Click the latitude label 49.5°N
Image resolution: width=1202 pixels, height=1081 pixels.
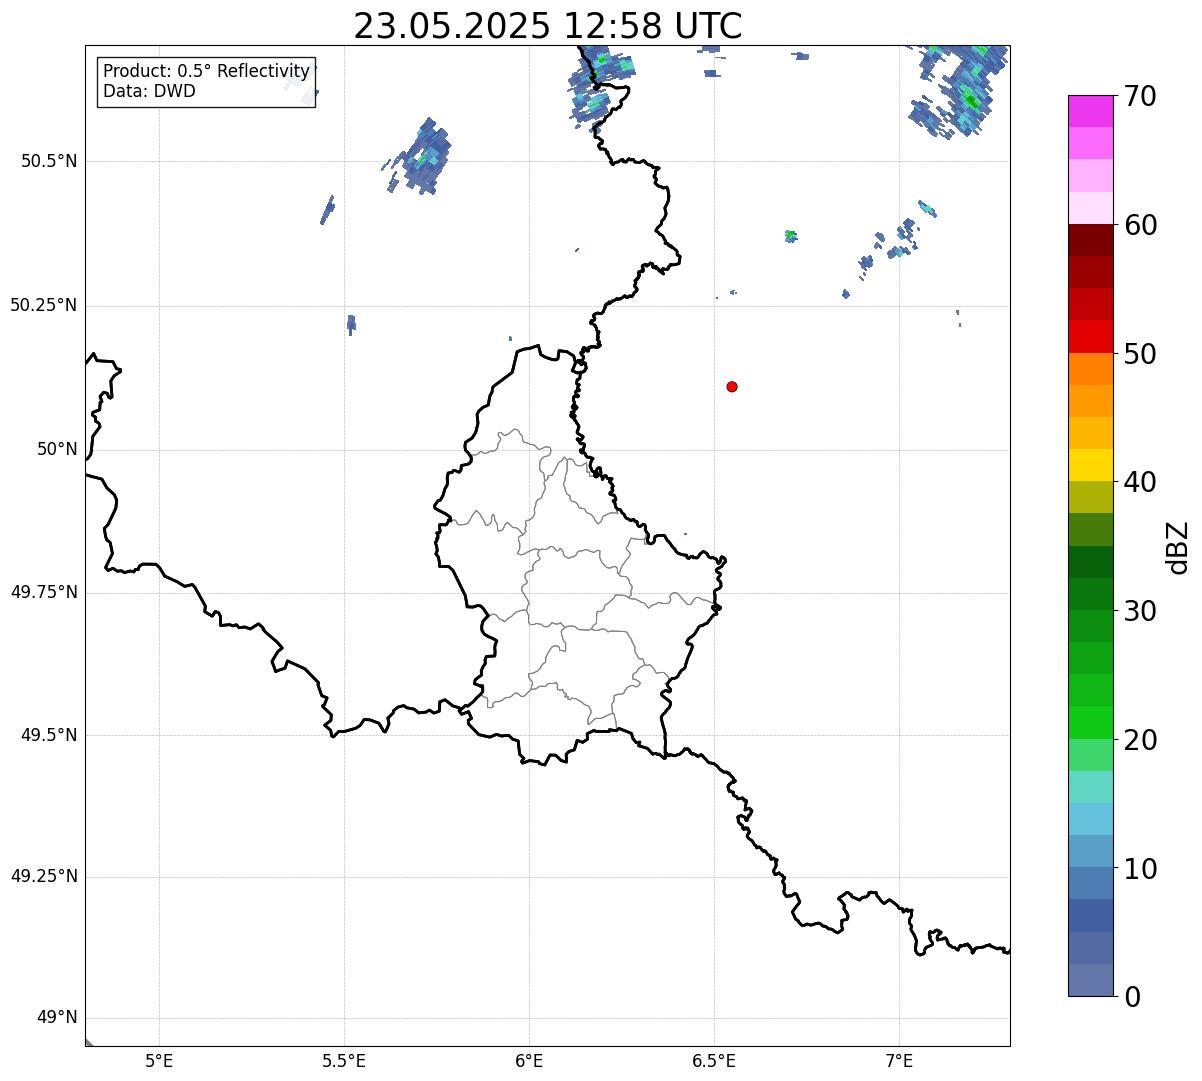[x=49, y=735]
